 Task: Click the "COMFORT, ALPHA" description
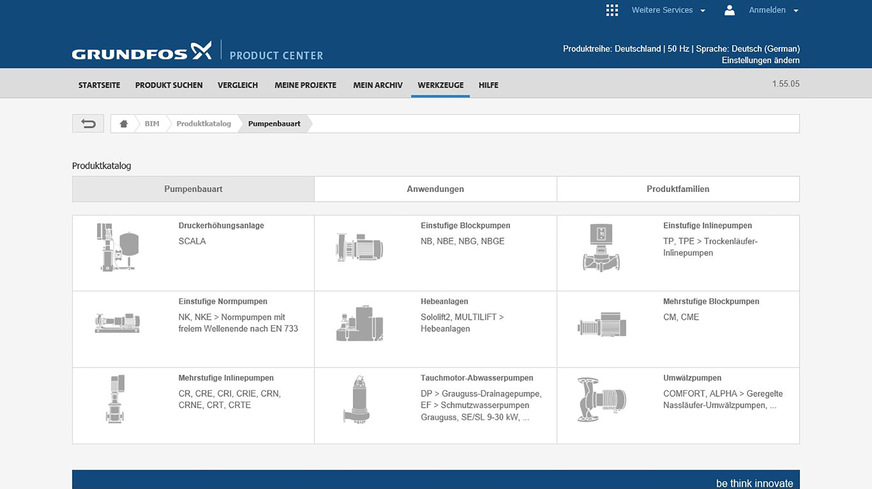[722, 399]
